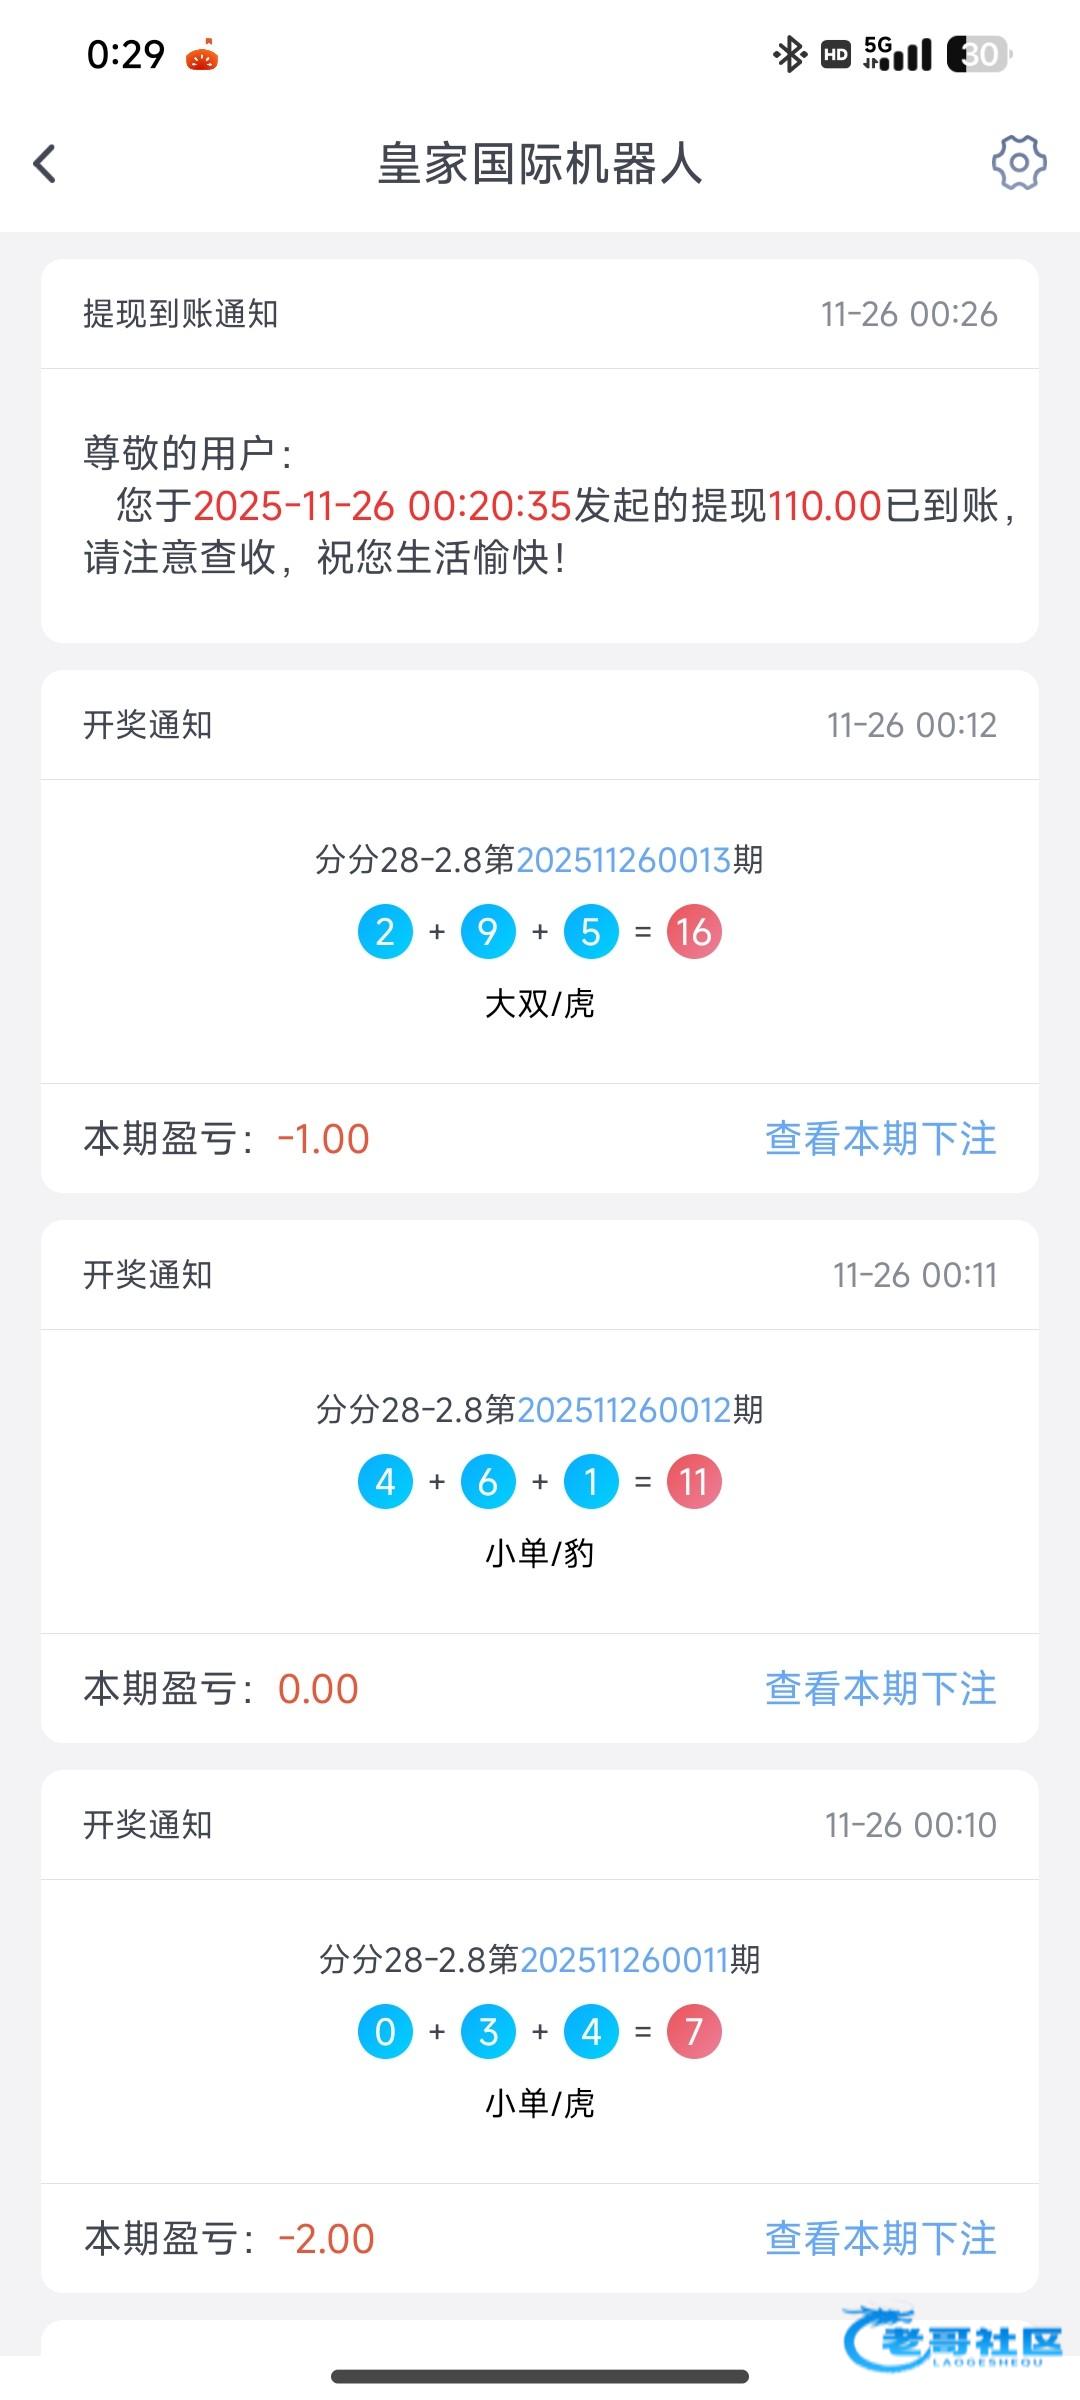Open period number 202511260011 link
The width and height of the screenshot is (1080, 2400).
pos(624,1960)
